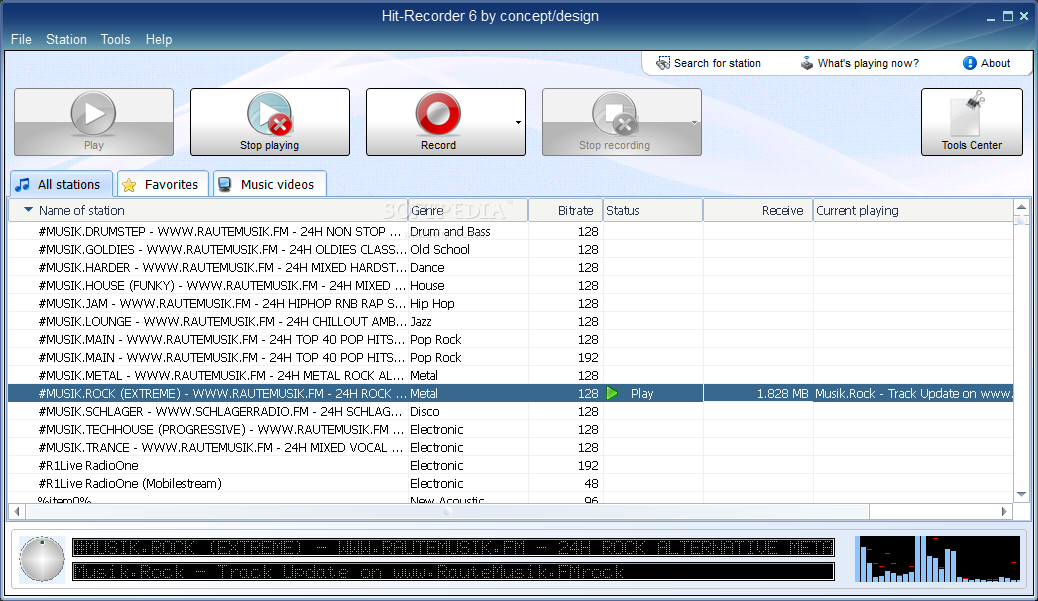Click the Disco genre cell
Viewport: 1038px width, 601px height.
point(424,411)
